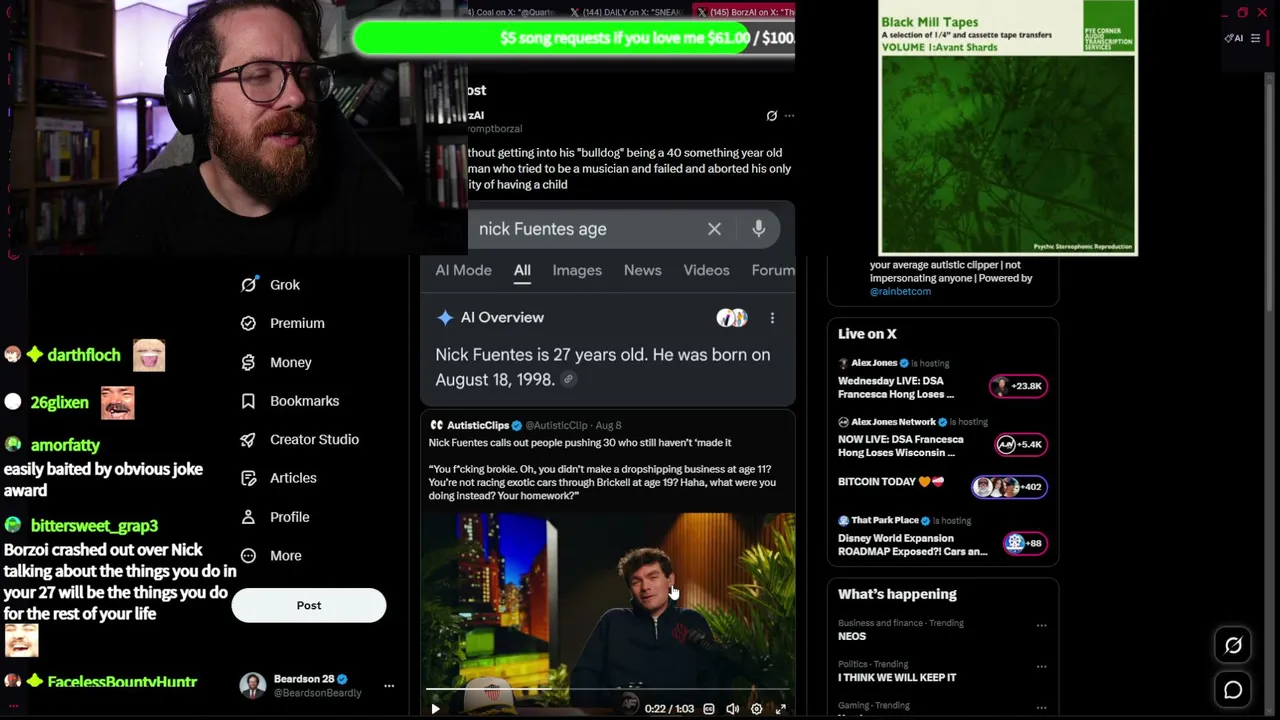Viewport: 1280px width, 720px height.
Task: Switch to the "Coal on X" browser tab
Action: coord(512,12)
